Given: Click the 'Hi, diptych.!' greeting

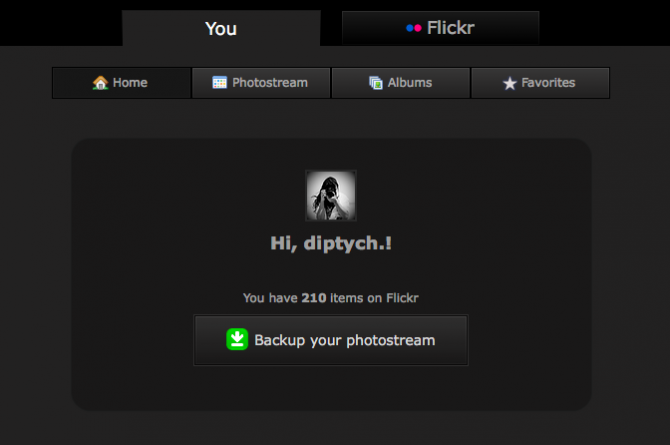Looking at the screenshot, I should (x=331, y=243).
